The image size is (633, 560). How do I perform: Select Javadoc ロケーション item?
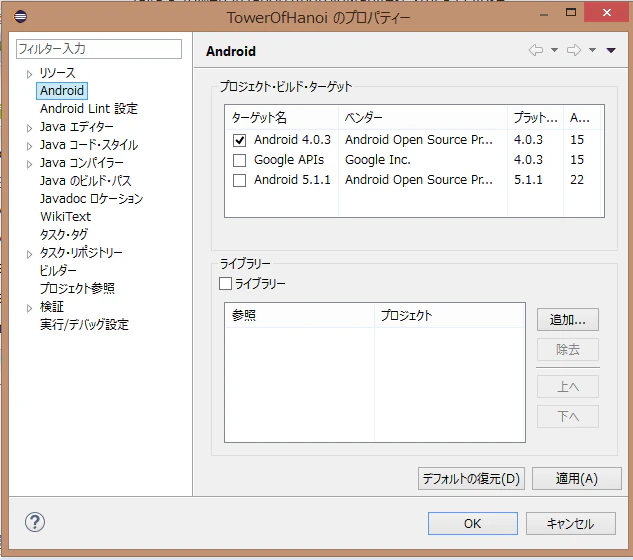(92, 199)
